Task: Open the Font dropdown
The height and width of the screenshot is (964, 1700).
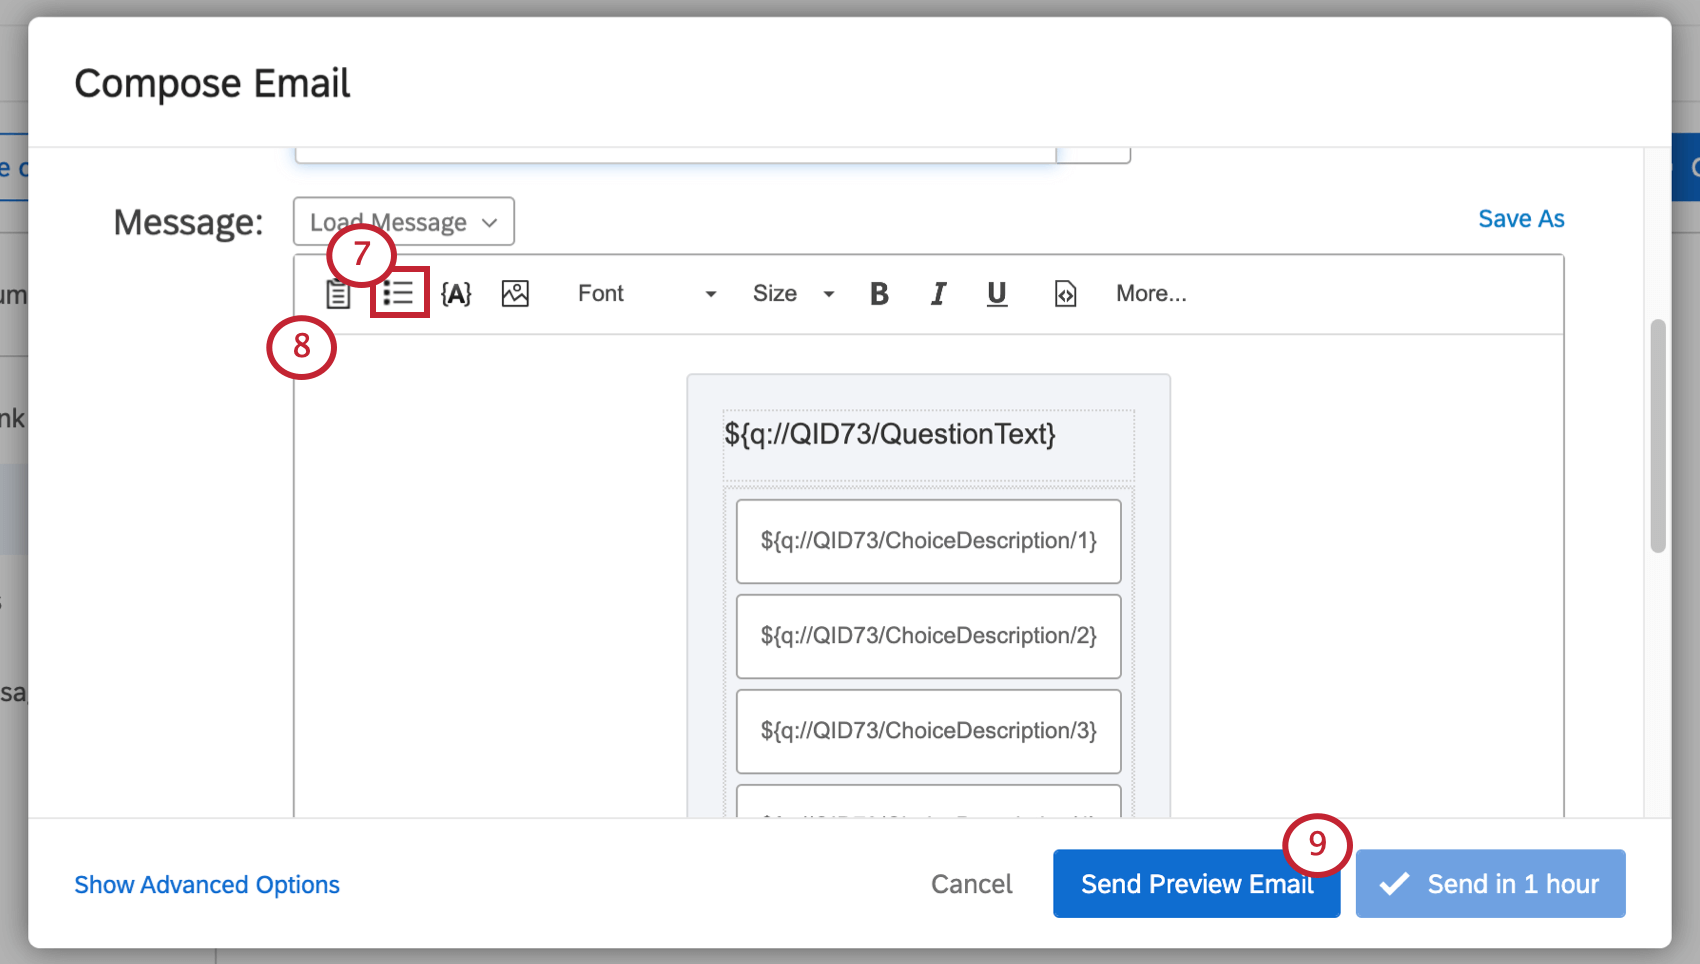Action: 645,293
